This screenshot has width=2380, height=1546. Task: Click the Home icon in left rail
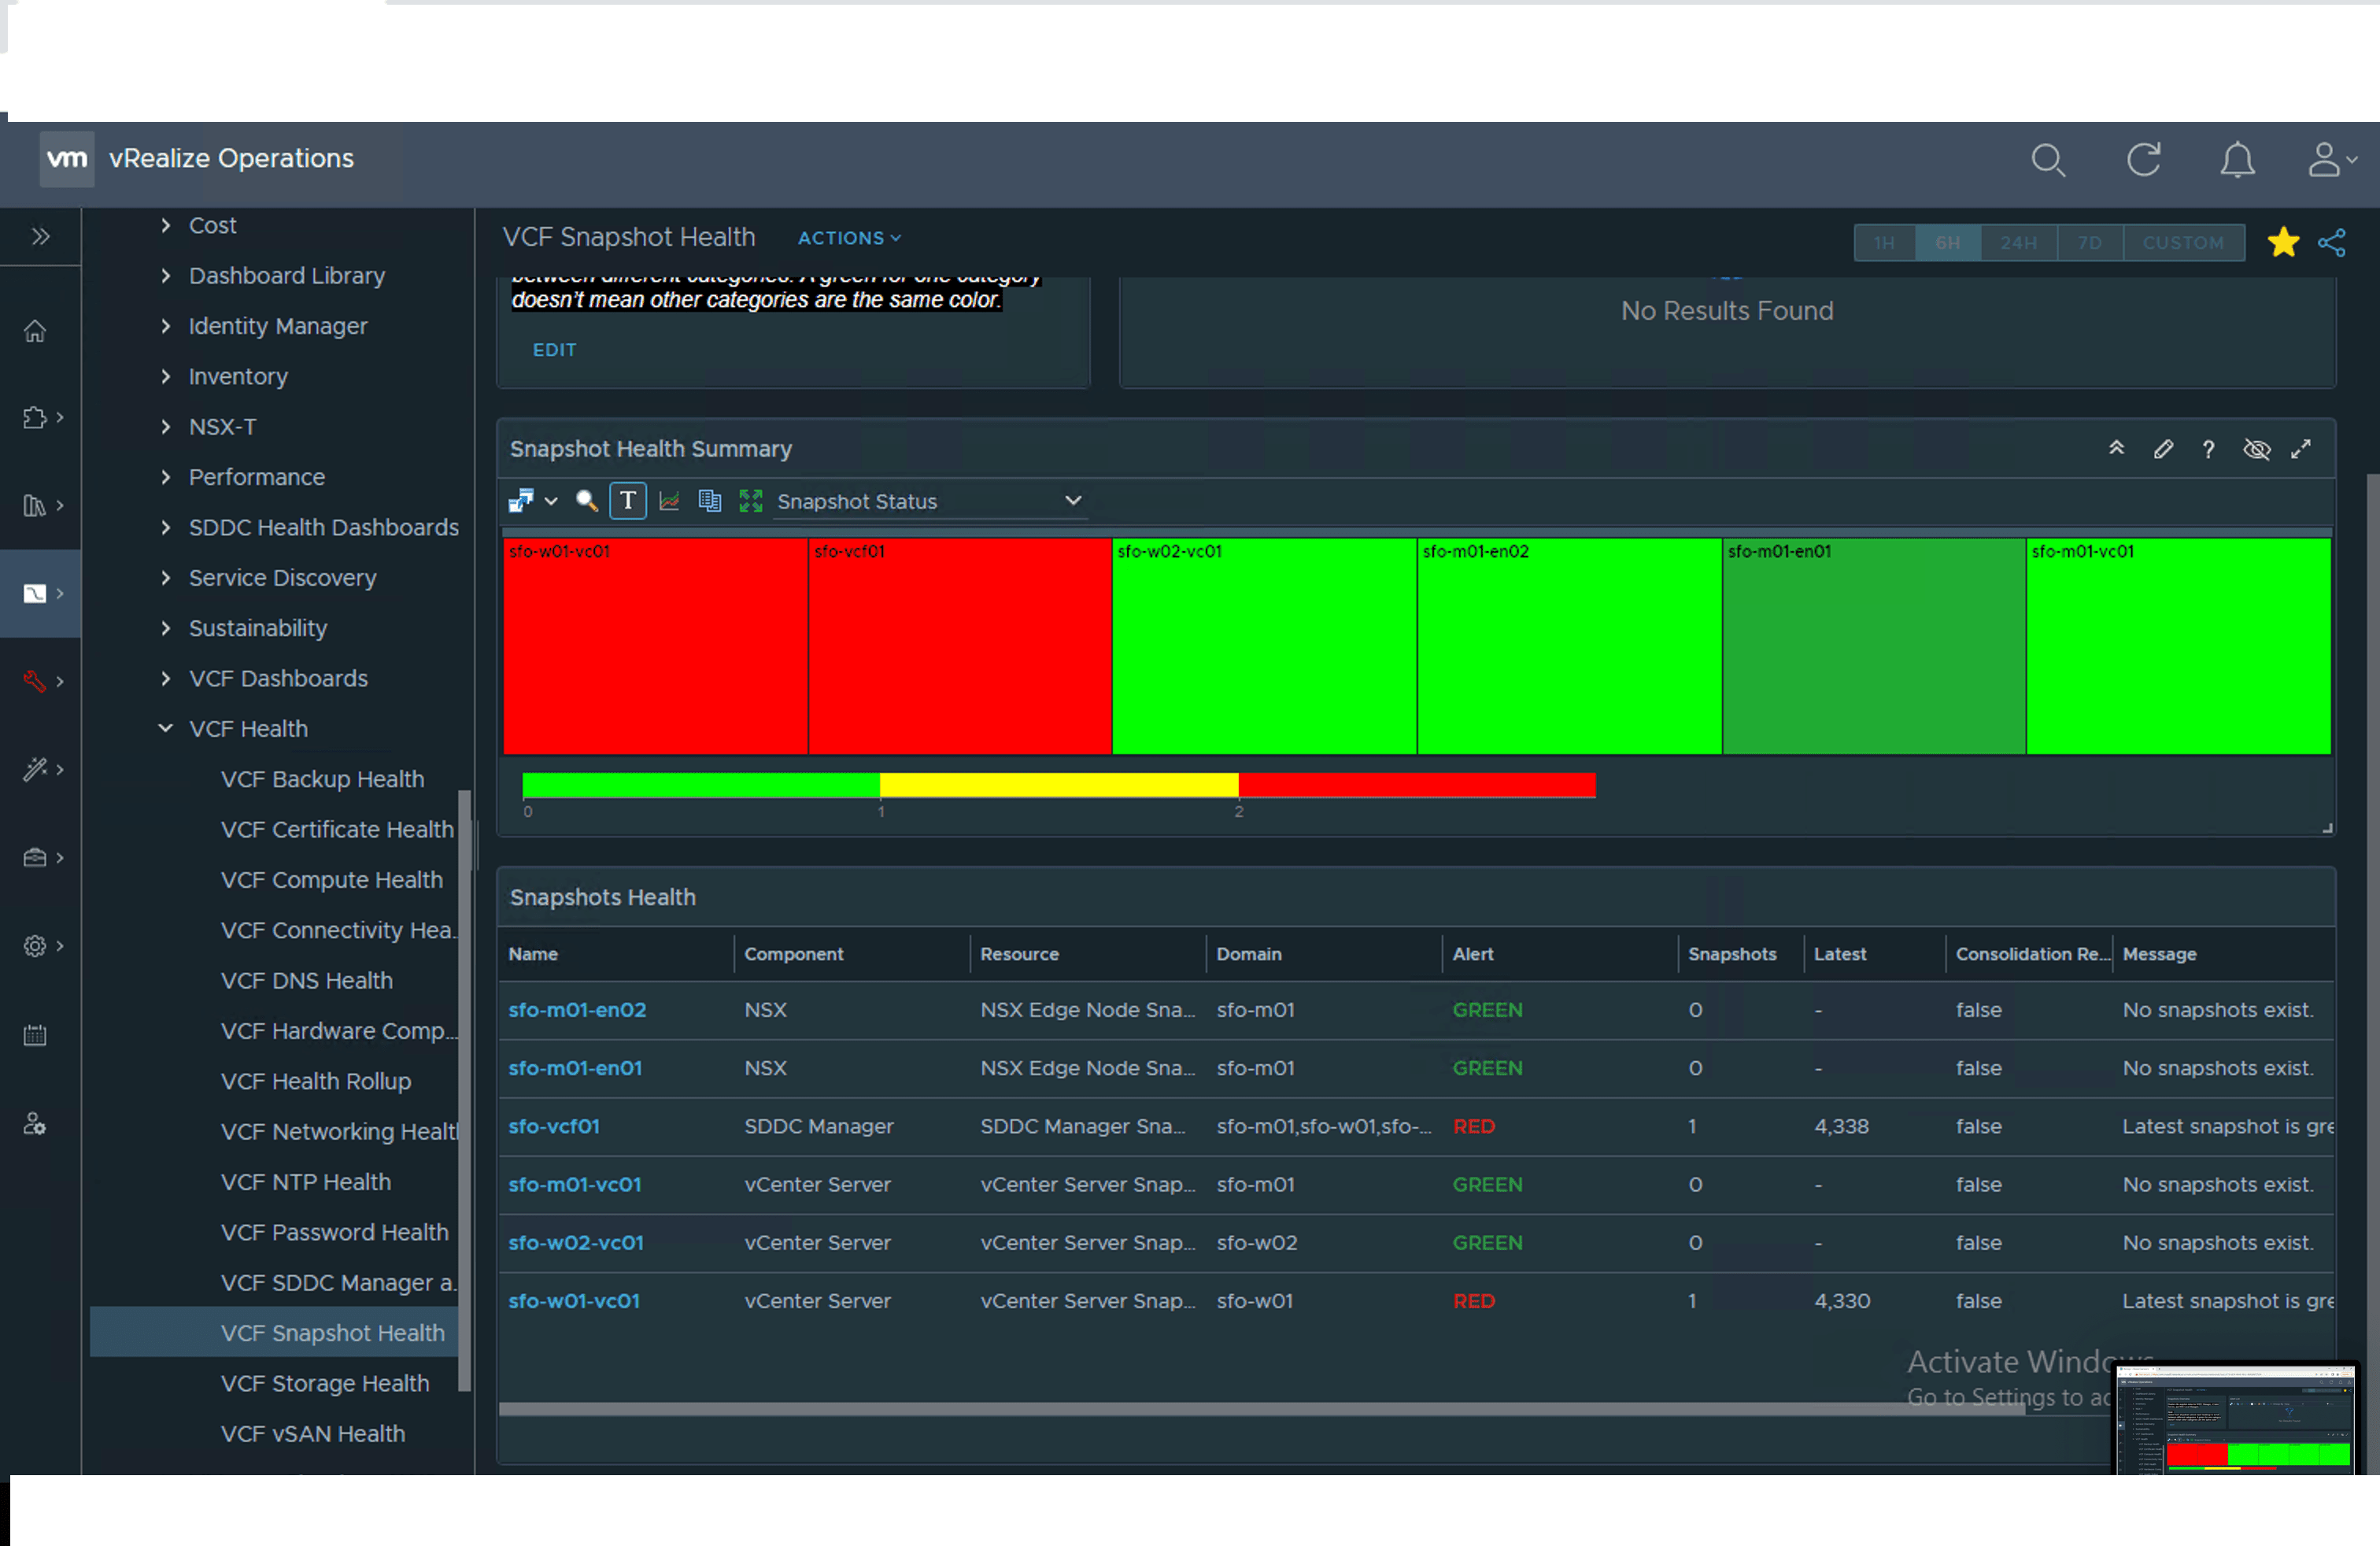pyautogui.click(x=35, y=331)
